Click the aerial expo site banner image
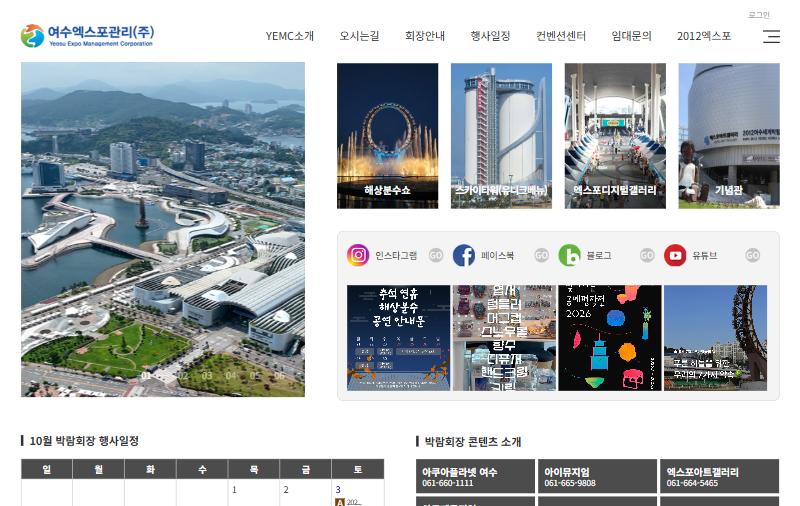The image size is (800, 506). click(x=163, y=230)
